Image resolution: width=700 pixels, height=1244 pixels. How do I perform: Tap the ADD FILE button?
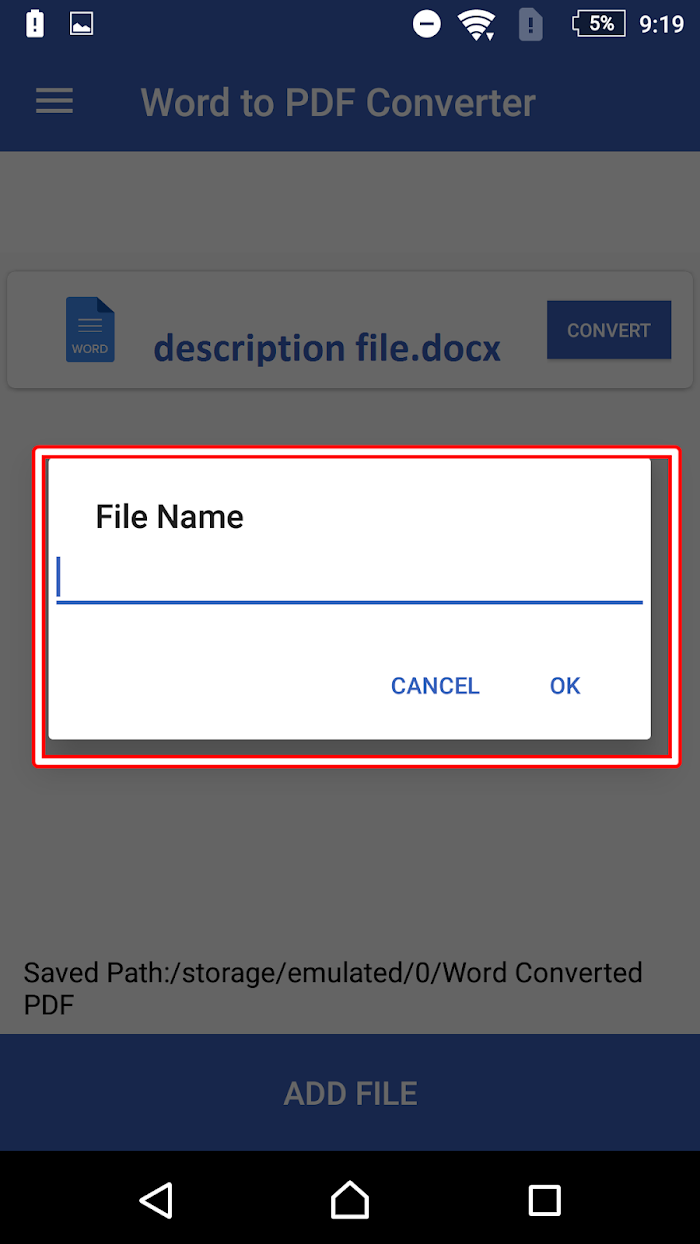350,1092
